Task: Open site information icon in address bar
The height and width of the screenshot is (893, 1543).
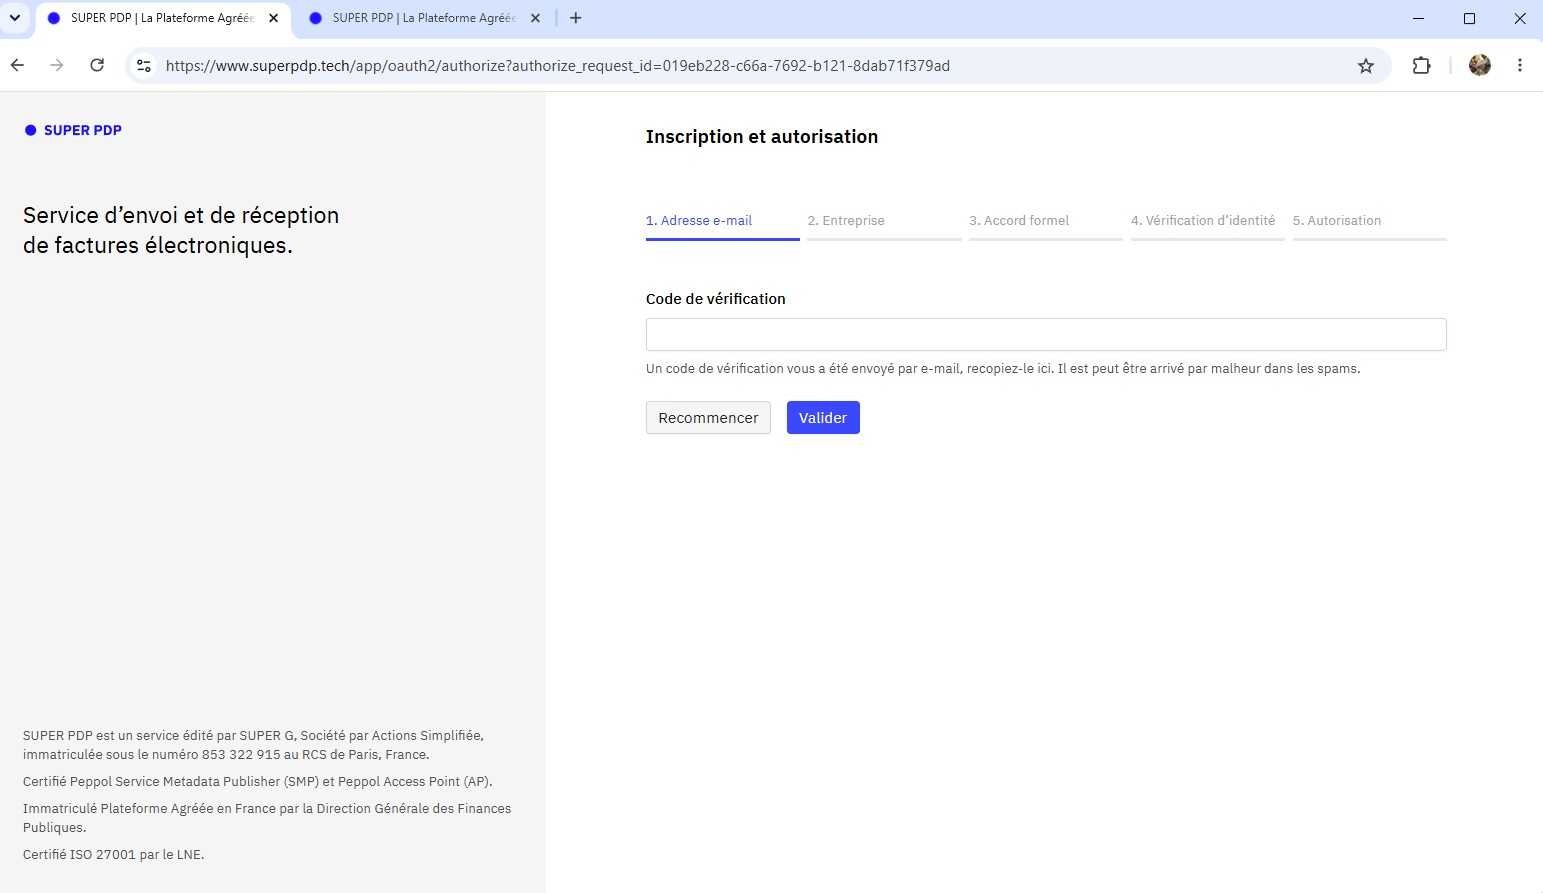Action: tap(144, 66)
